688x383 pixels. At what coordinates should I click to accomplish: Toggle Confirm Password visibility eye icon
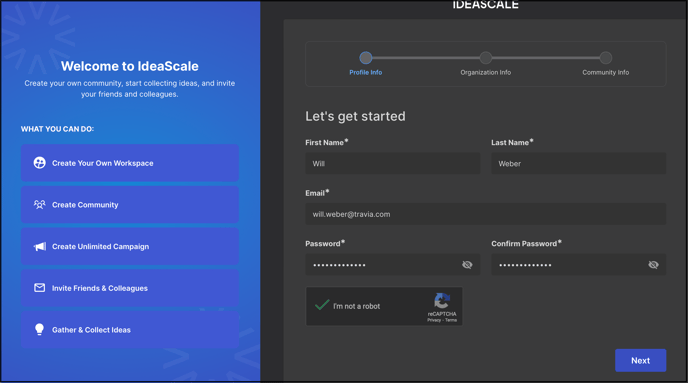(x=653, y=265)
